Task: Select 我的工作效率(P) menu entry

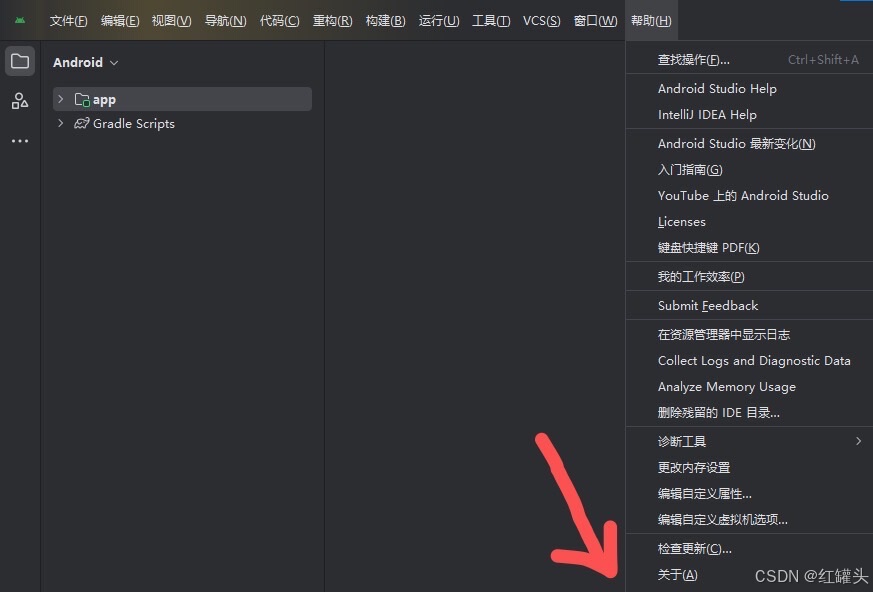Action: (x=749, y=277)
